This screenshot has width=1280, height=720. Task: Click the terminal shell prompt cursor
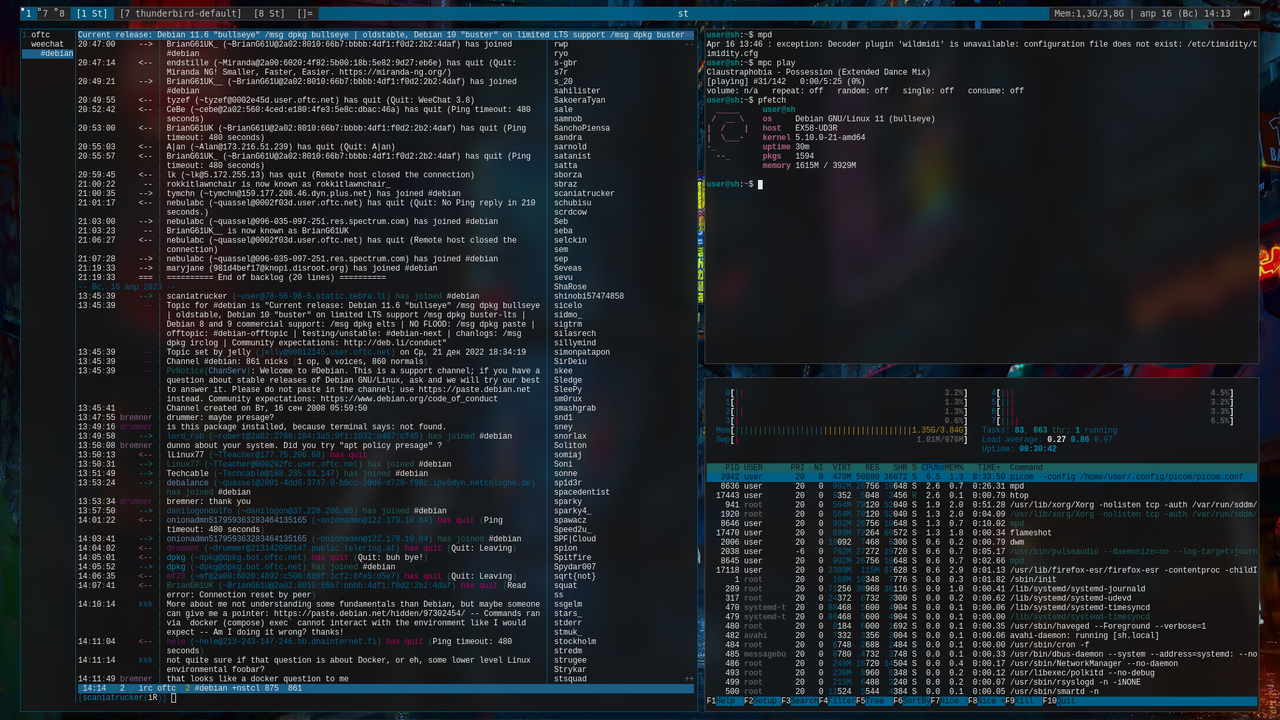tap(760, 184)
